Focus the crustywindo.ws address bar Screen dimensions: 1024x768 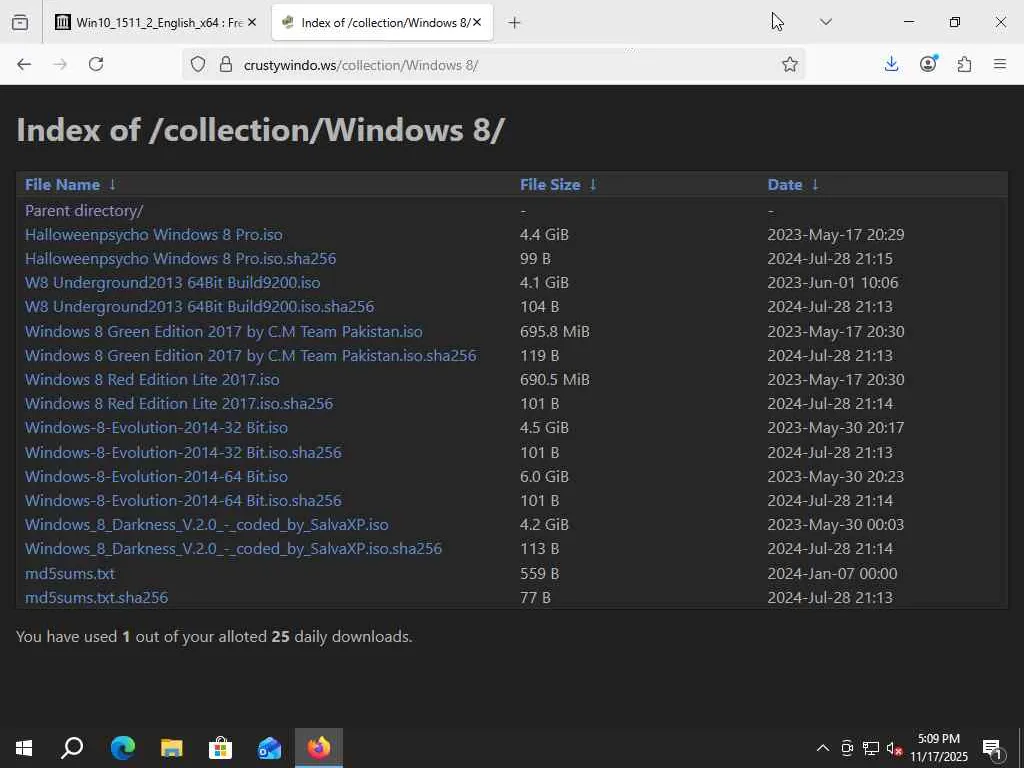tap(496, 65)
